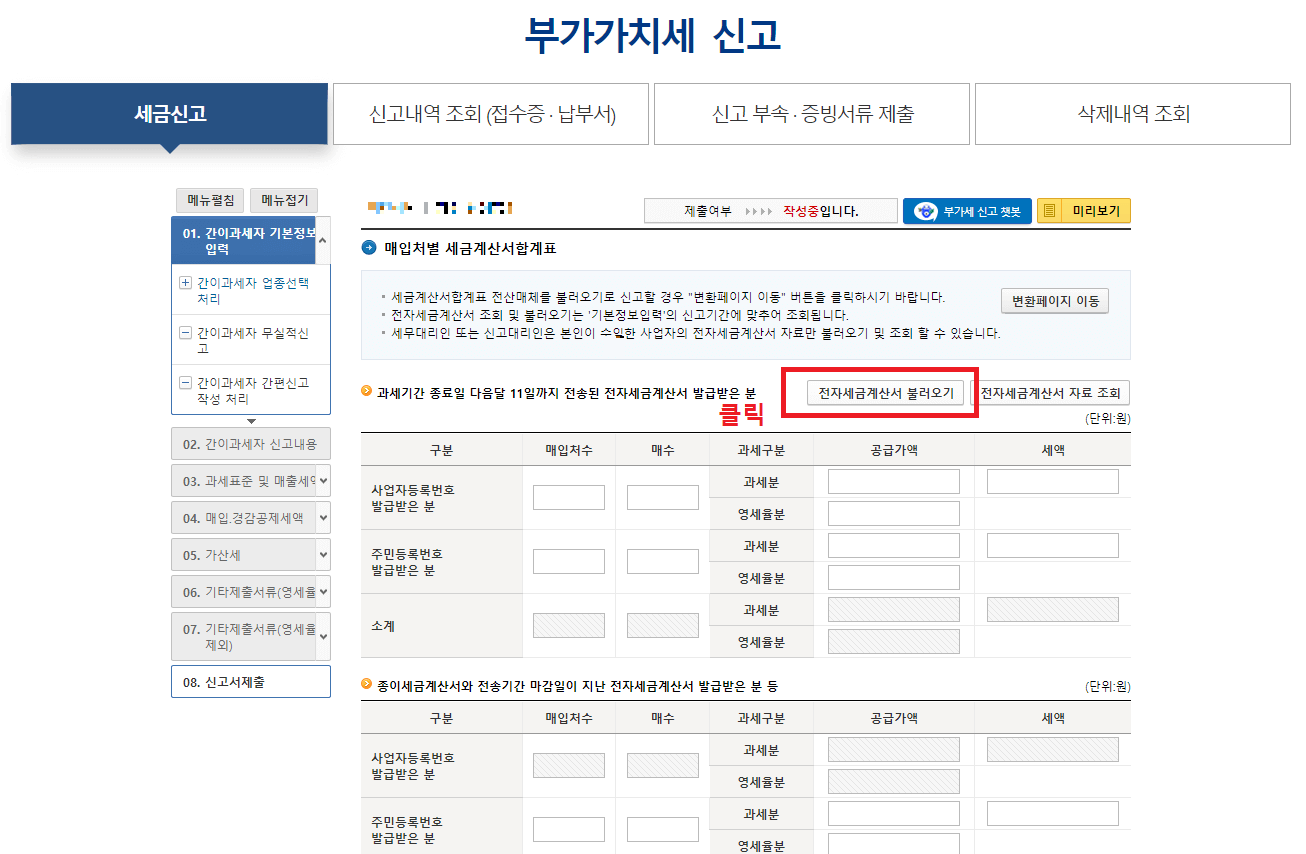Image resolution: width=1306 pixels, height=854 pixels.
Task: Click the Hometax logo image above the form
Action: point(440,207)
